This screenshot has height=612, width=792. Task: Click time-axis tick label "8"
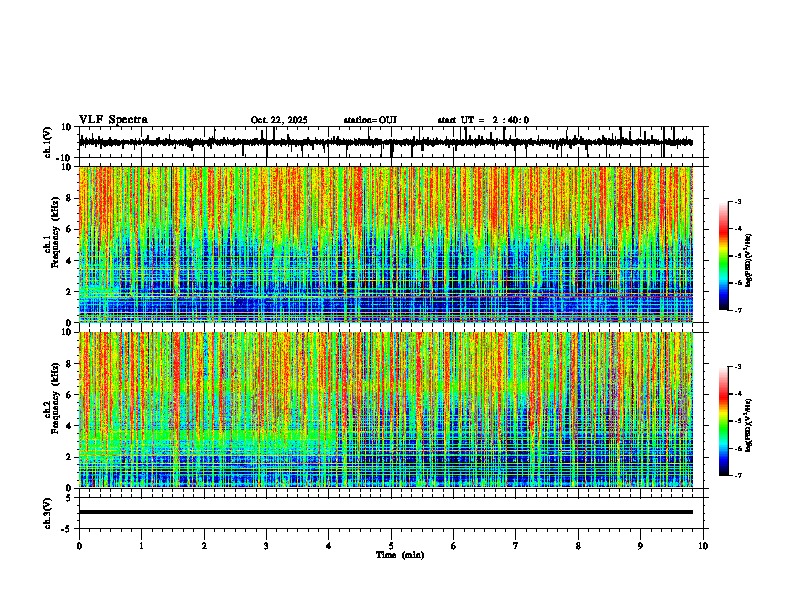pos(578,546)
